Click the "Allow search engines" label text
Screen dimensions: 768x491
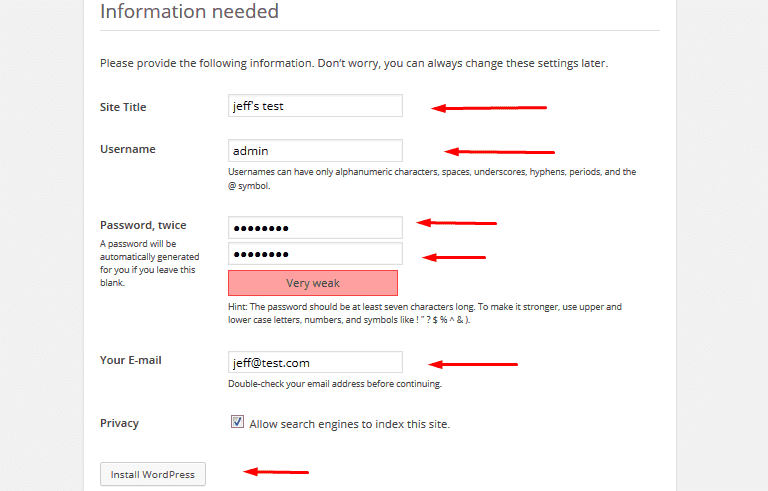pyautogui.click(x=349, y=424)
